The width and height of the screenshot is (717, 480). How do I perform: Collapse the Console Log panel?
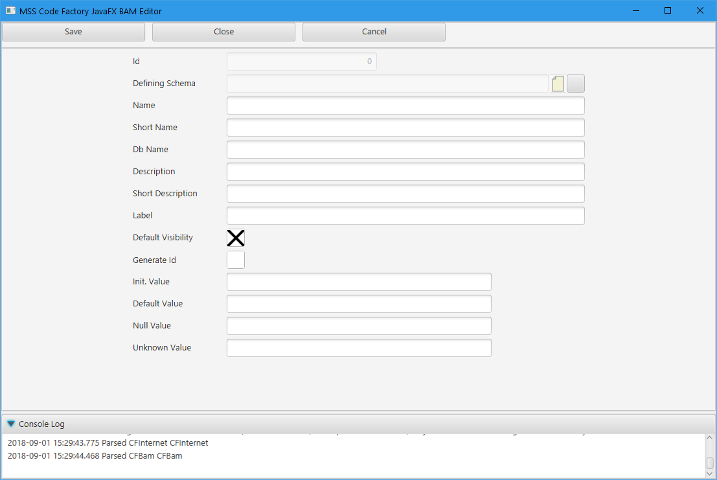(x=11, y=424)
